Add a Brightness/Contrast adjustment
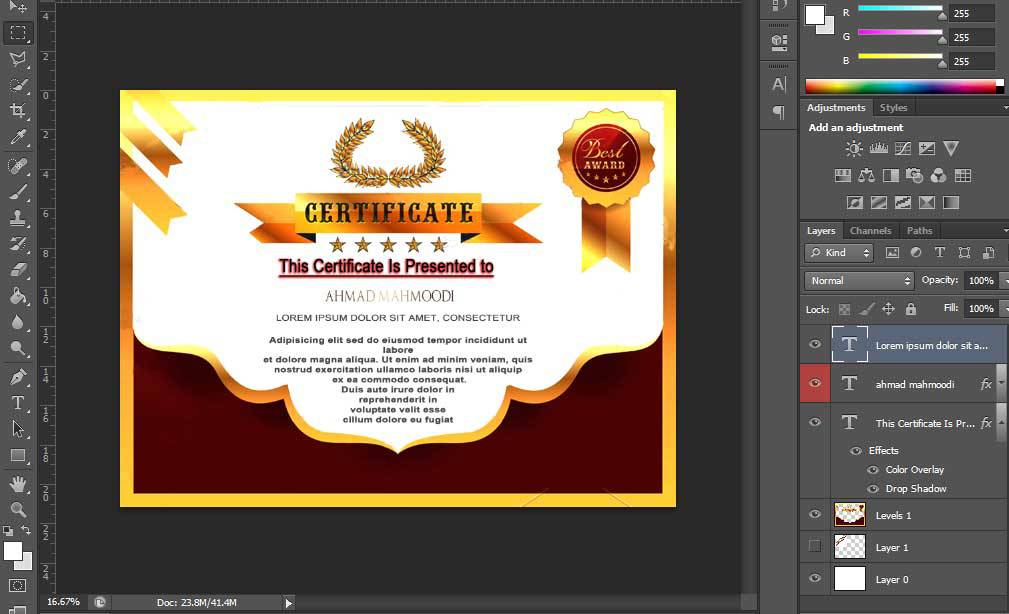 (854, 149)
